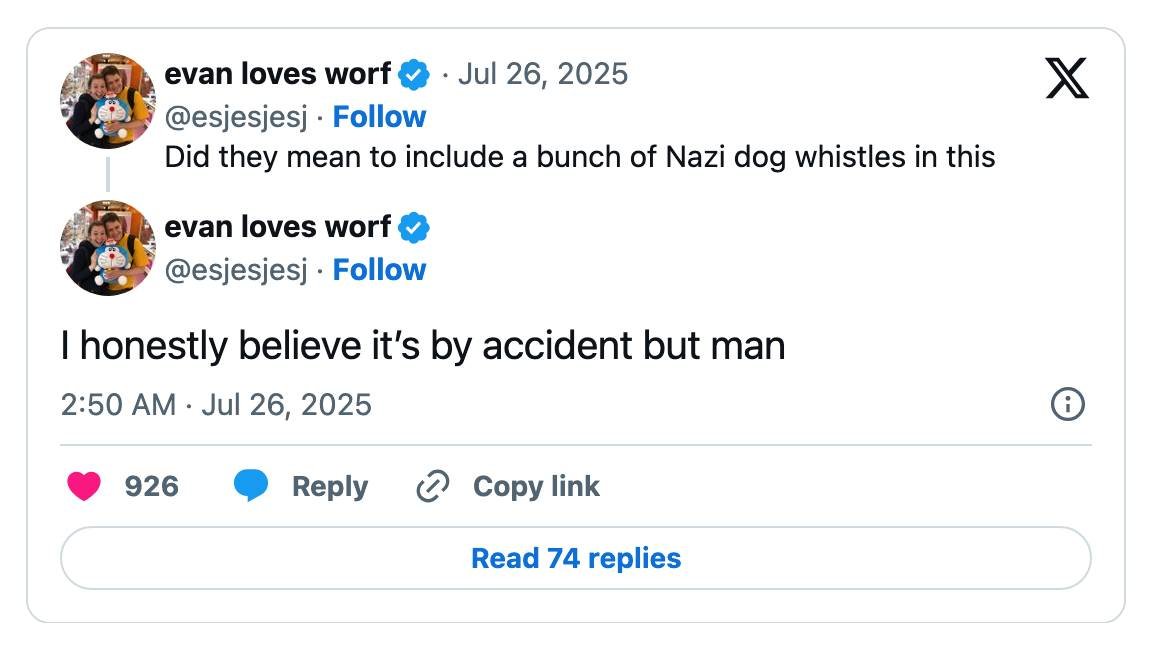Click the Reply text label
The width and height of the screenshot is (1155, 650).
pyautogui.click(x=330, y=487)
